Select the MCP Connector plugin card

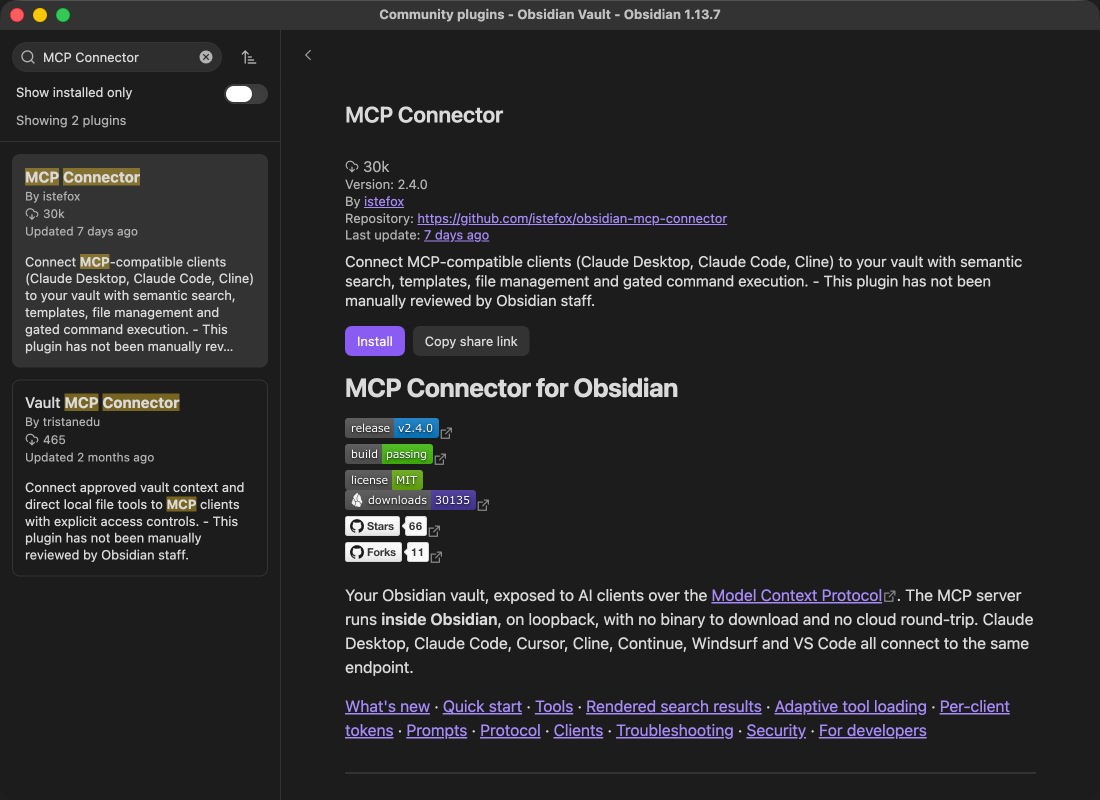140,261
